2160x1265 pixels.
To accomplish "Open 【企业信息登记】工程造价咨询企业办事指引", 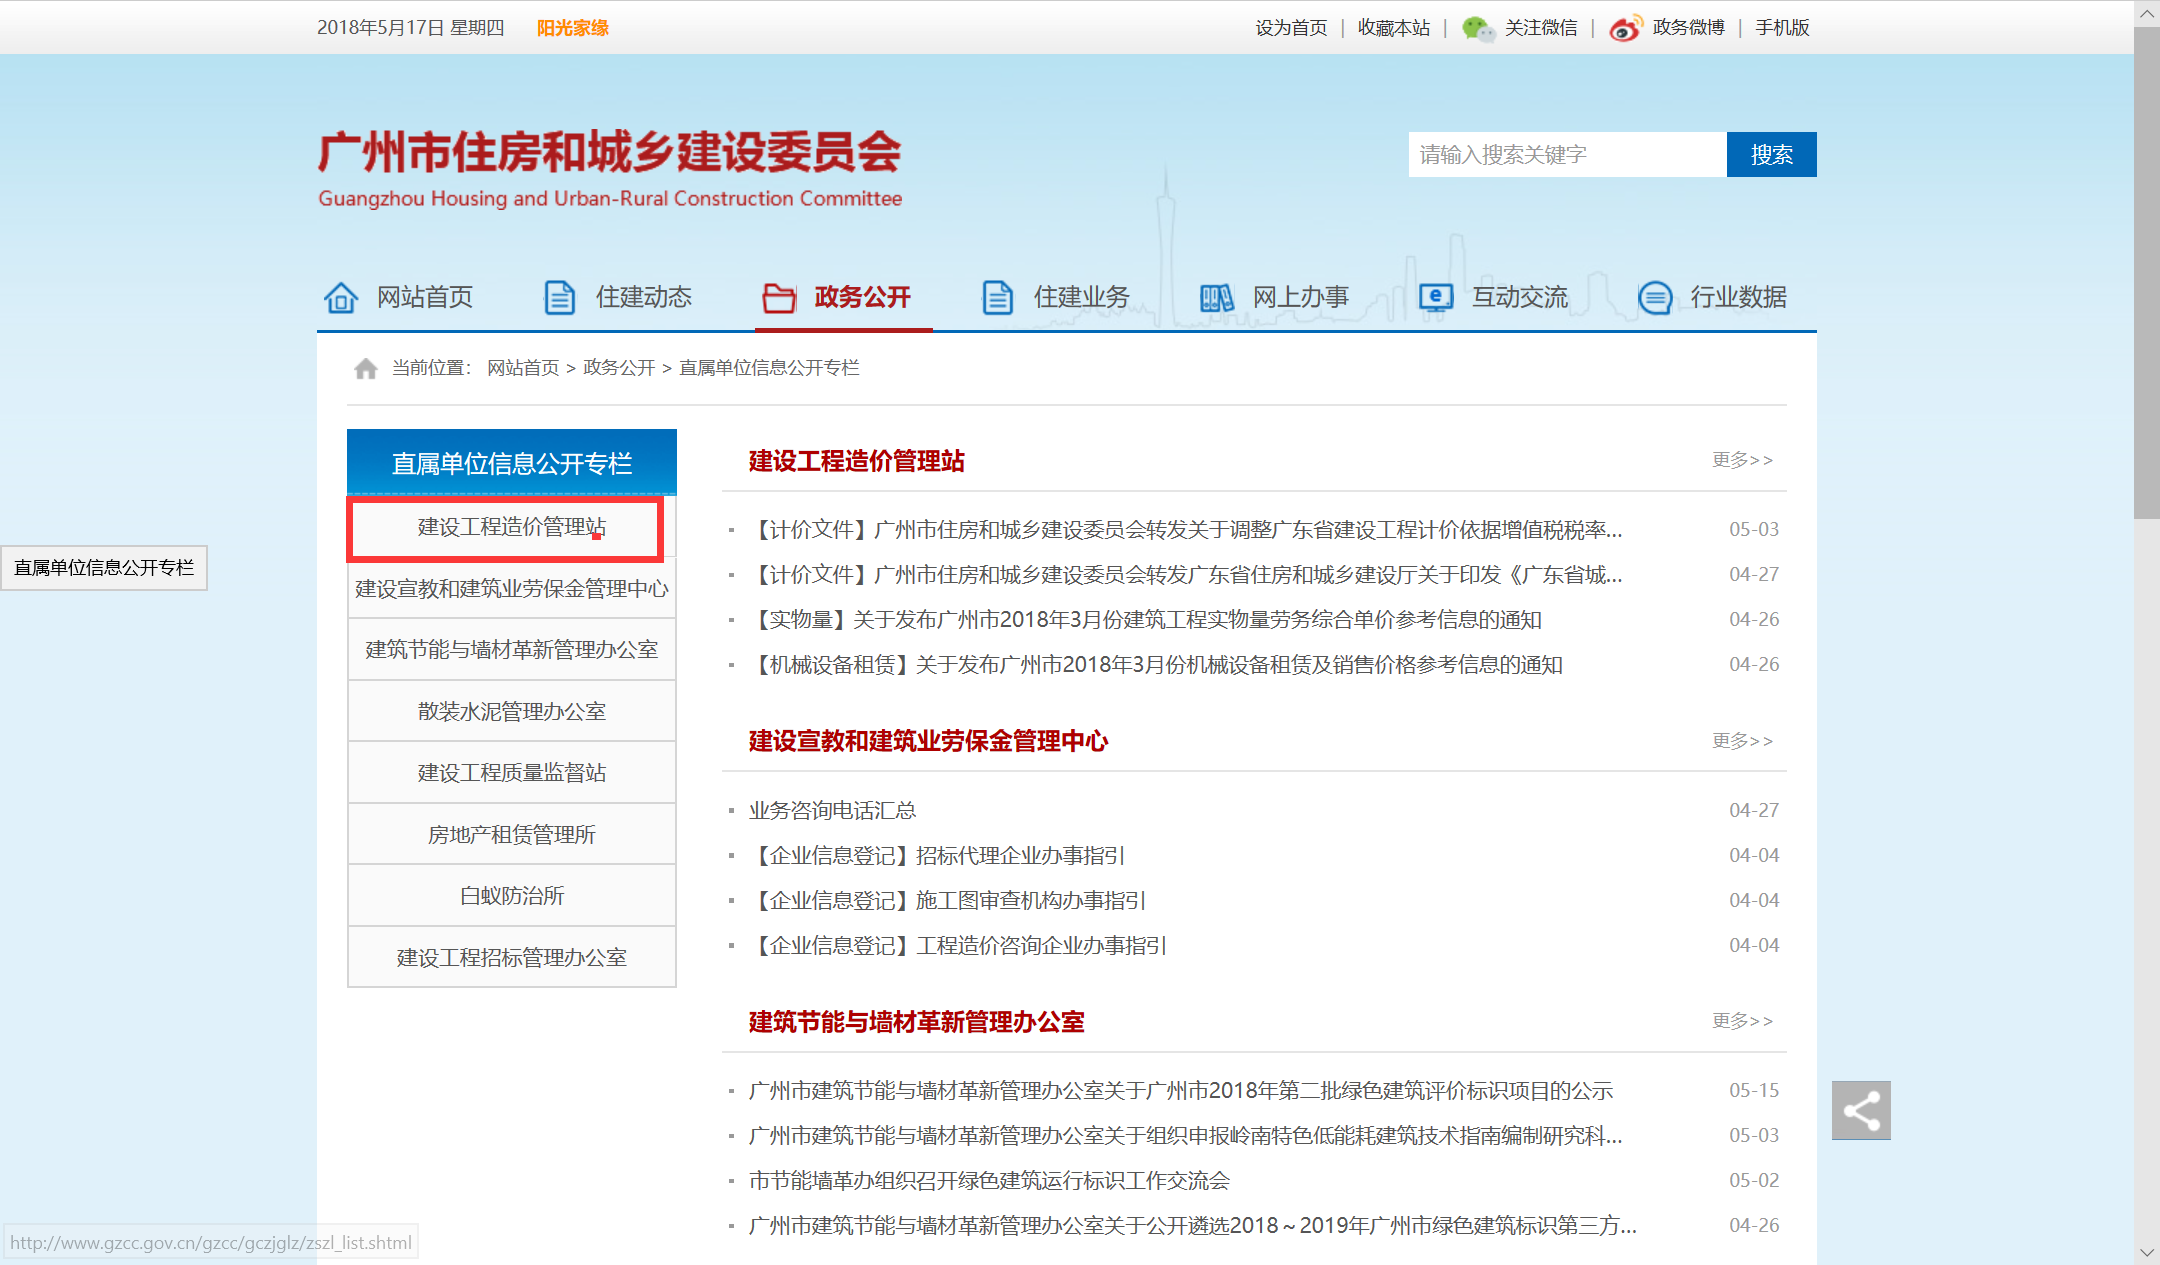I will pos(958,946).
